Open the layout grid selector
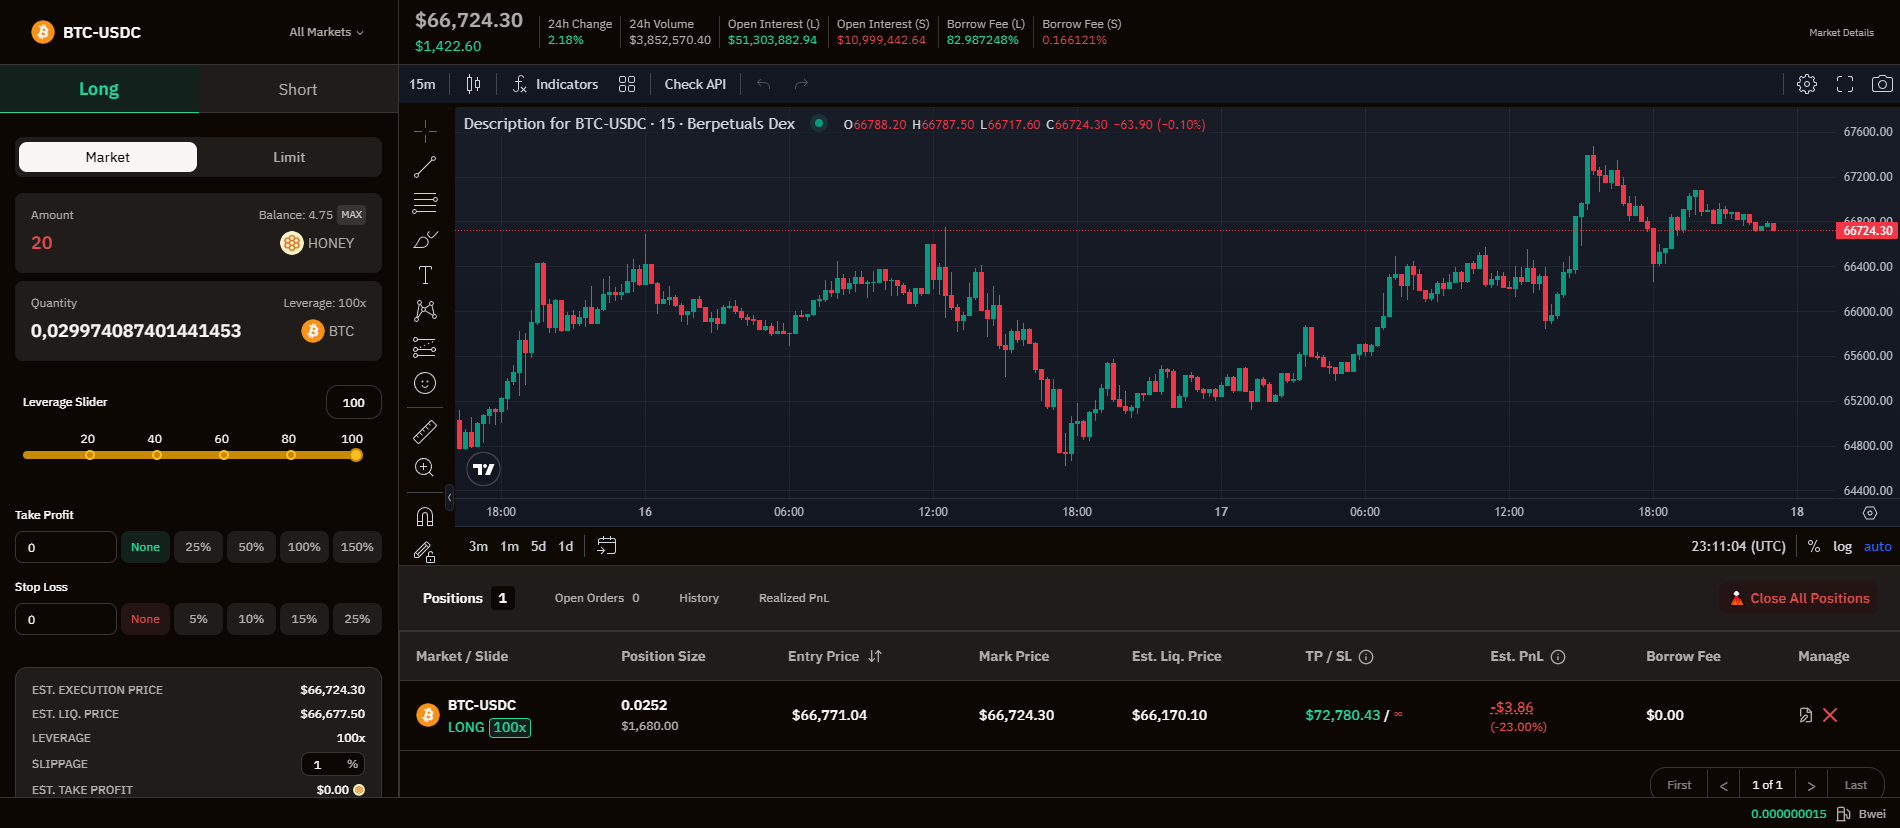This screenshot has height=828, width=1900. coord(627,84)
